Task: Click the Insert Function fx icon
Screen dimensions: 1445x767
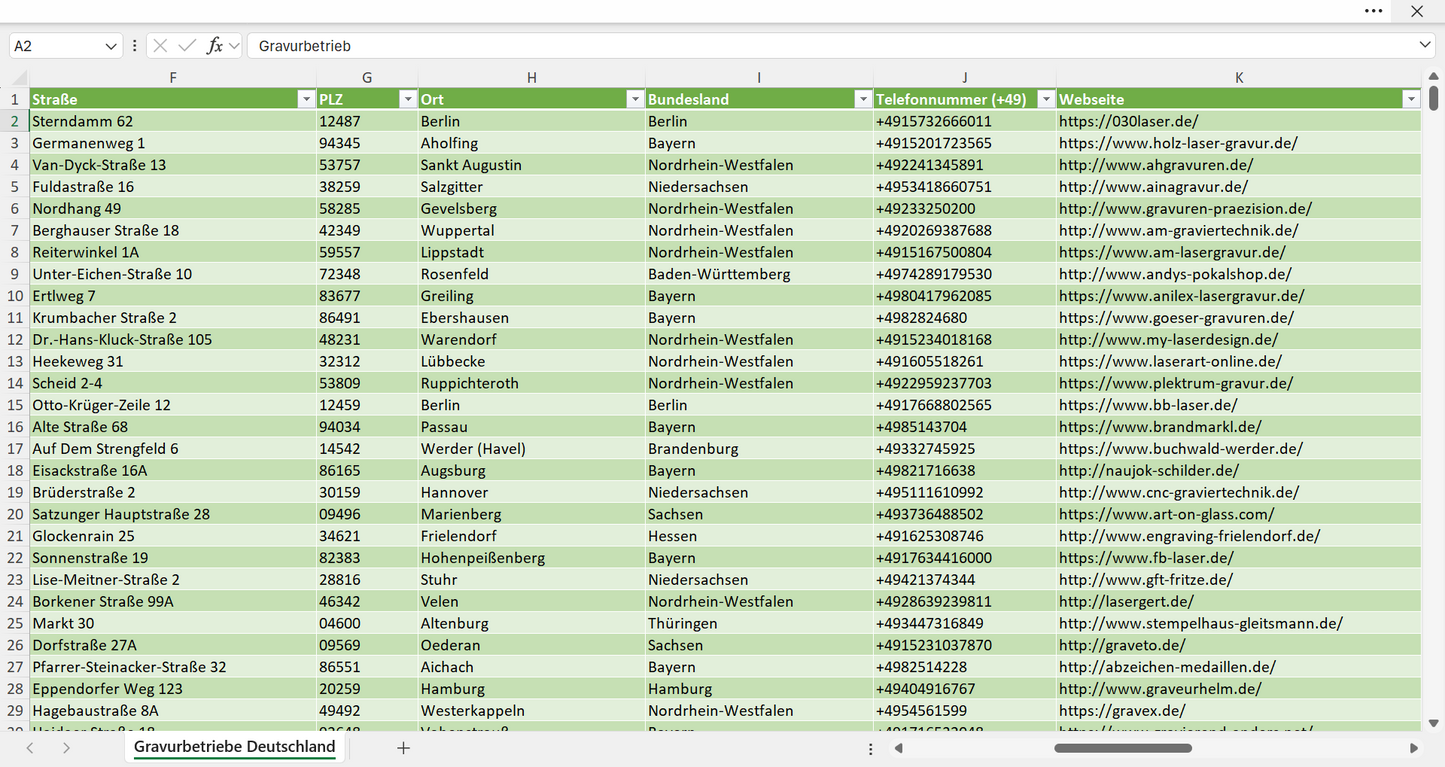Action: (214, 46)
